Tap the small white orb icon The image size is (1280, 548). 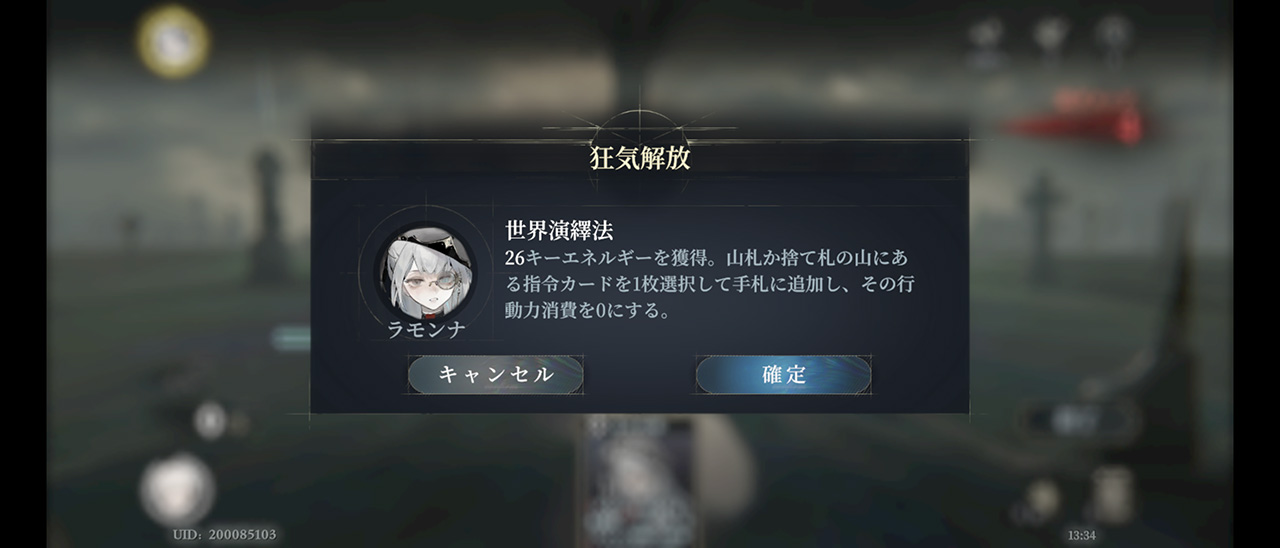[210, 420]
